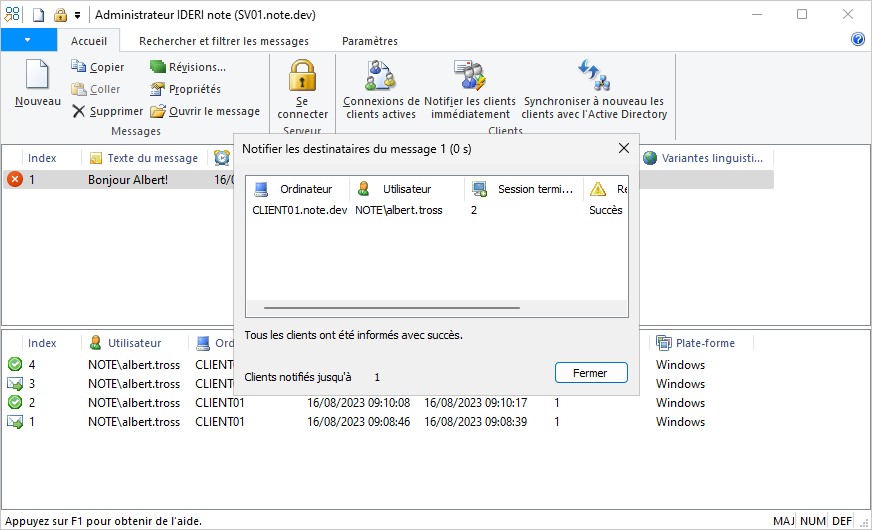872x530 pixels.
Task: Click the warning icon column header in dialog
Action: (598, 189)
